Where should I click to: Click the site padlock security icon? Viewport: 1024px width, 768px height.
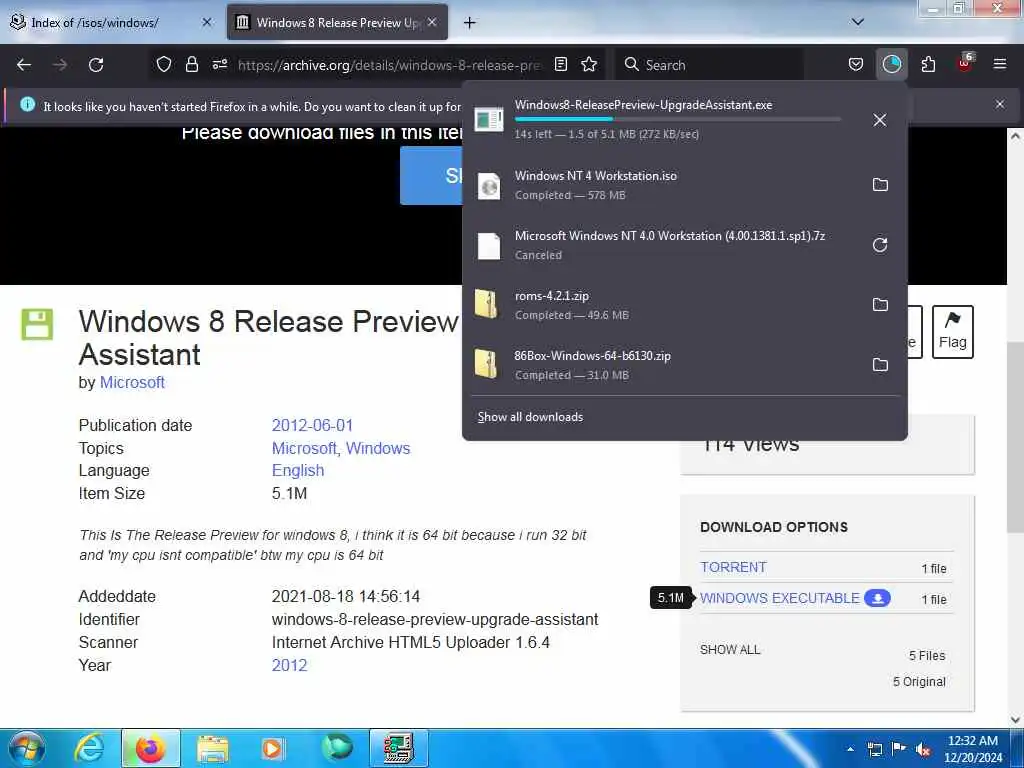coord(191,65)
